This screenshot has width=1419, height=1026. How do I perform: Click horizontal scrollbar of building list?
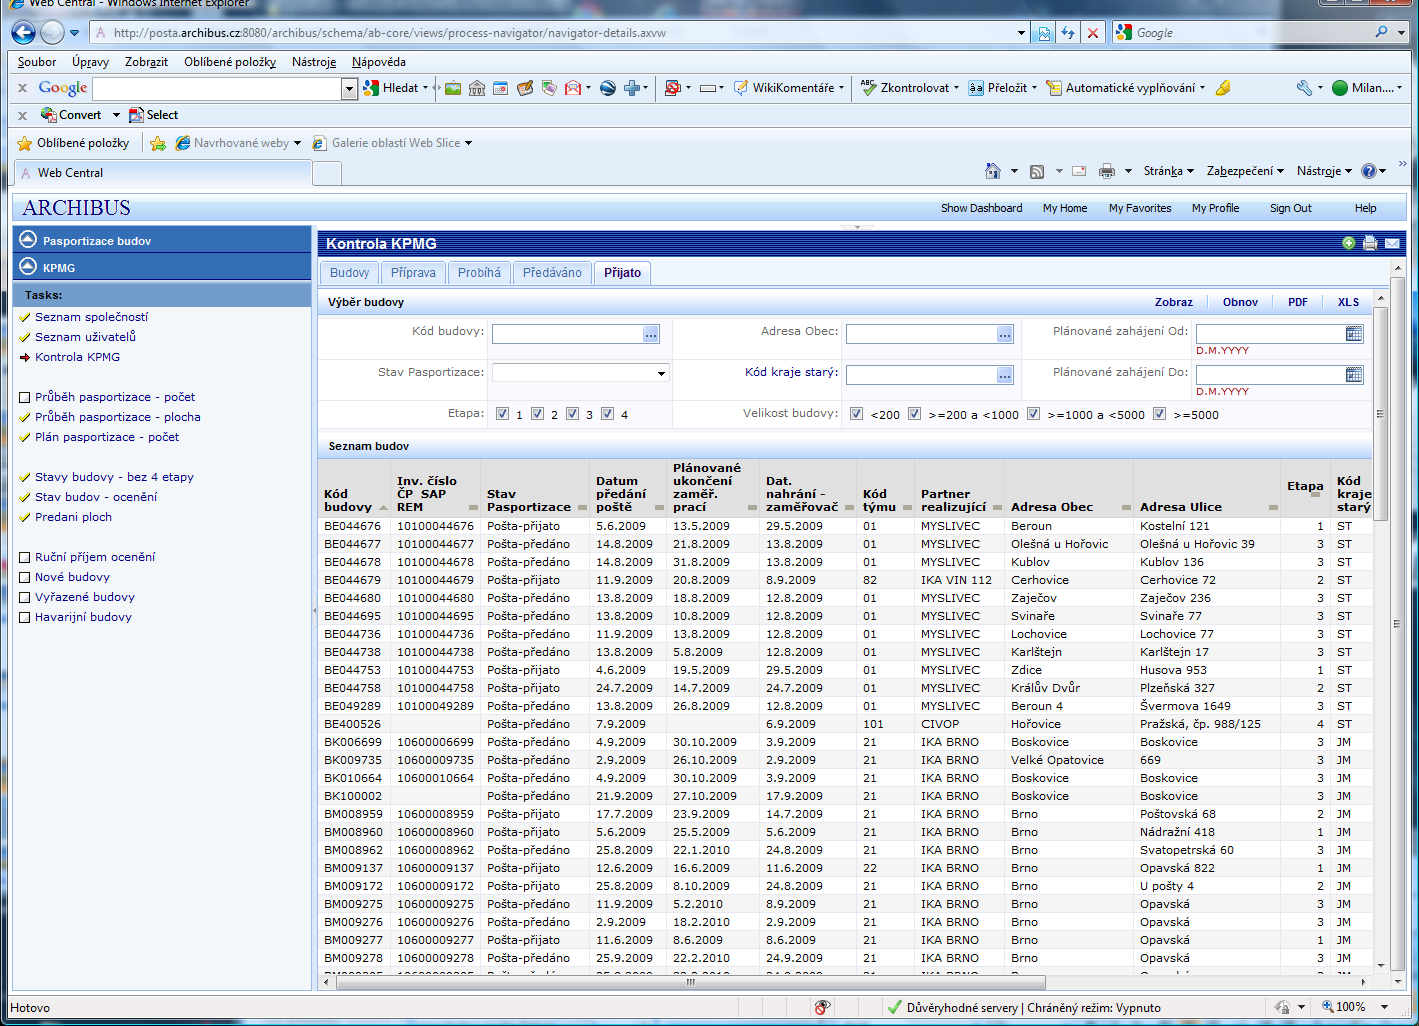tap(690, 983)
